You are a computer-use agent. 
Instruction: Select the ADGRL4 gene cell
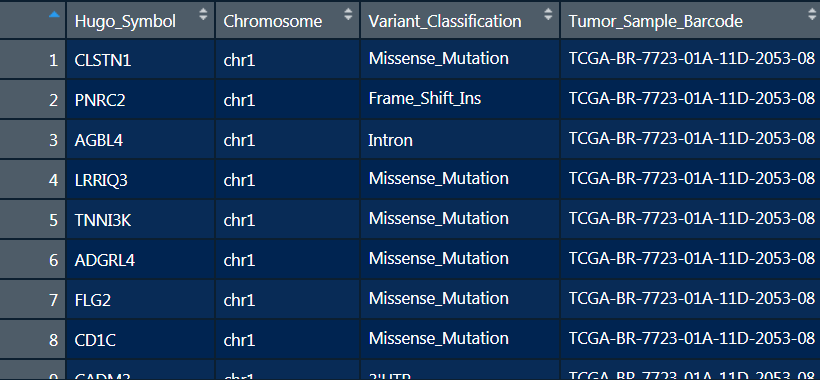[141, 260]
